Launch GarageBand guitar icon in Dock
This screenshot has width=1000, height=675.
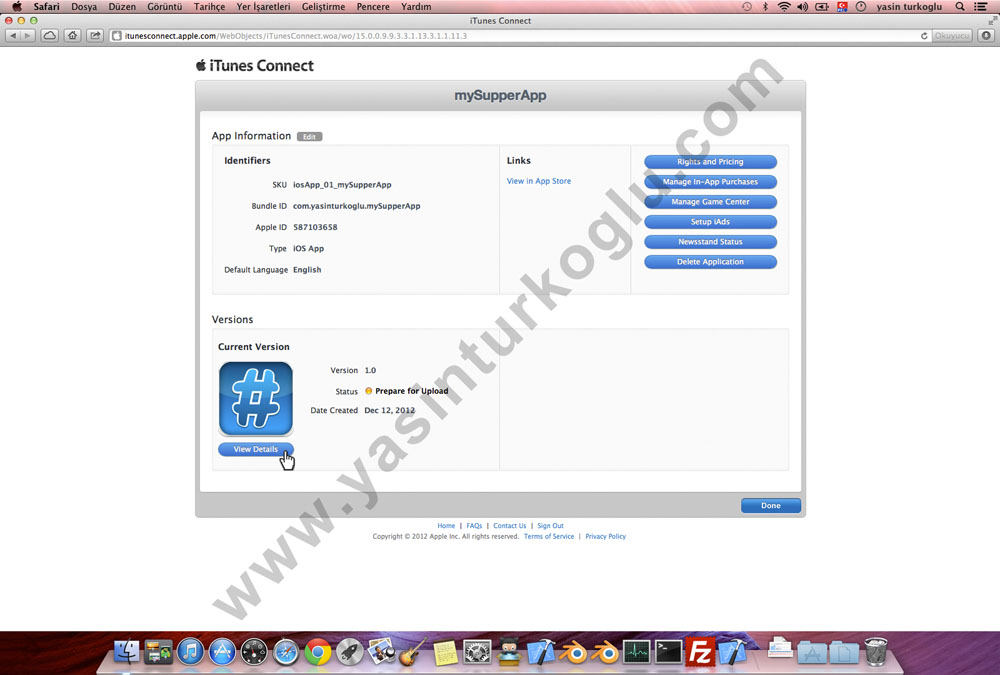tap(413, 652)
